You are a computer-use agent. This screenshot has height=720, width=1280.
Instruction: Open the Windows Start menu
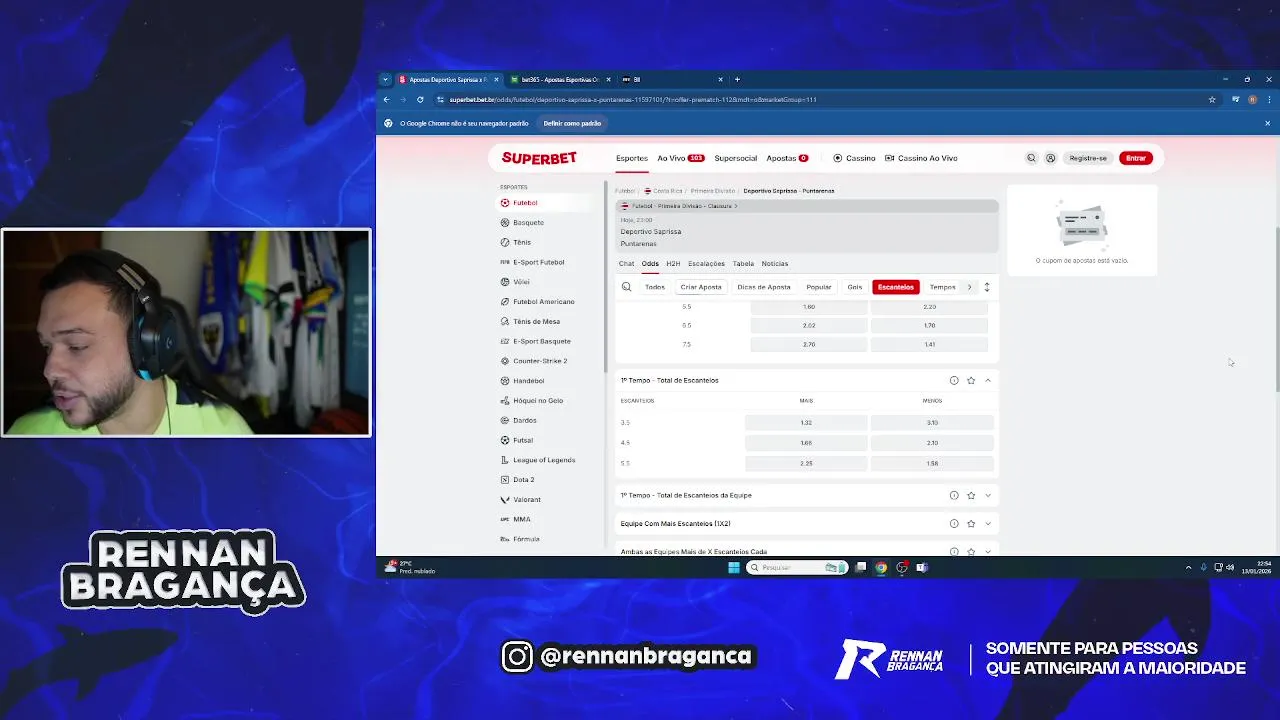(733, 567)
